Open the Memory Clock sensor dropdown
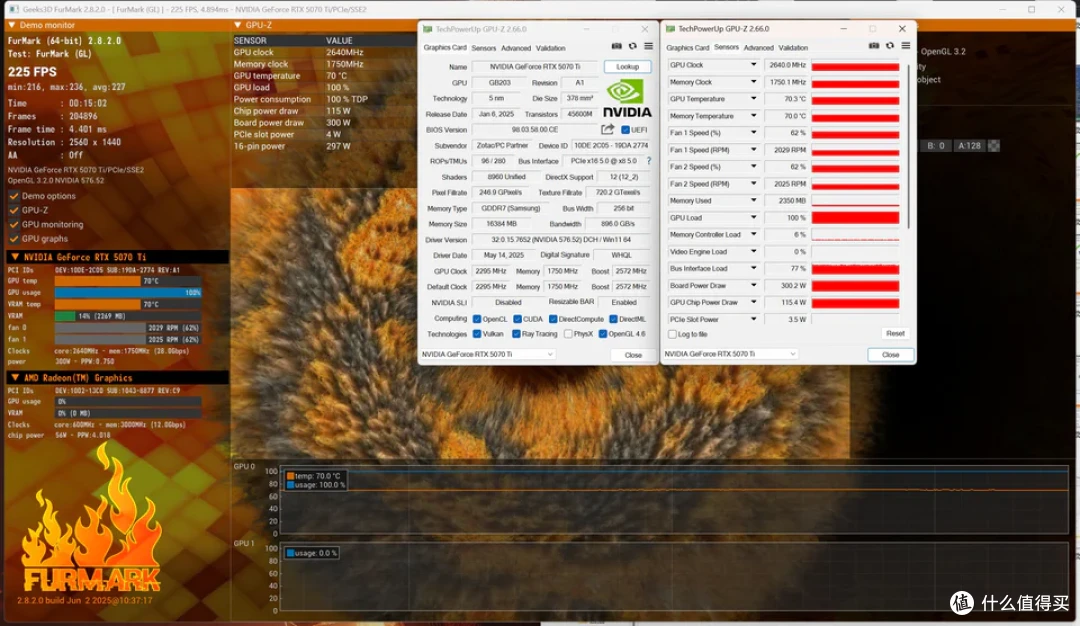 click(x=753, y=82)
